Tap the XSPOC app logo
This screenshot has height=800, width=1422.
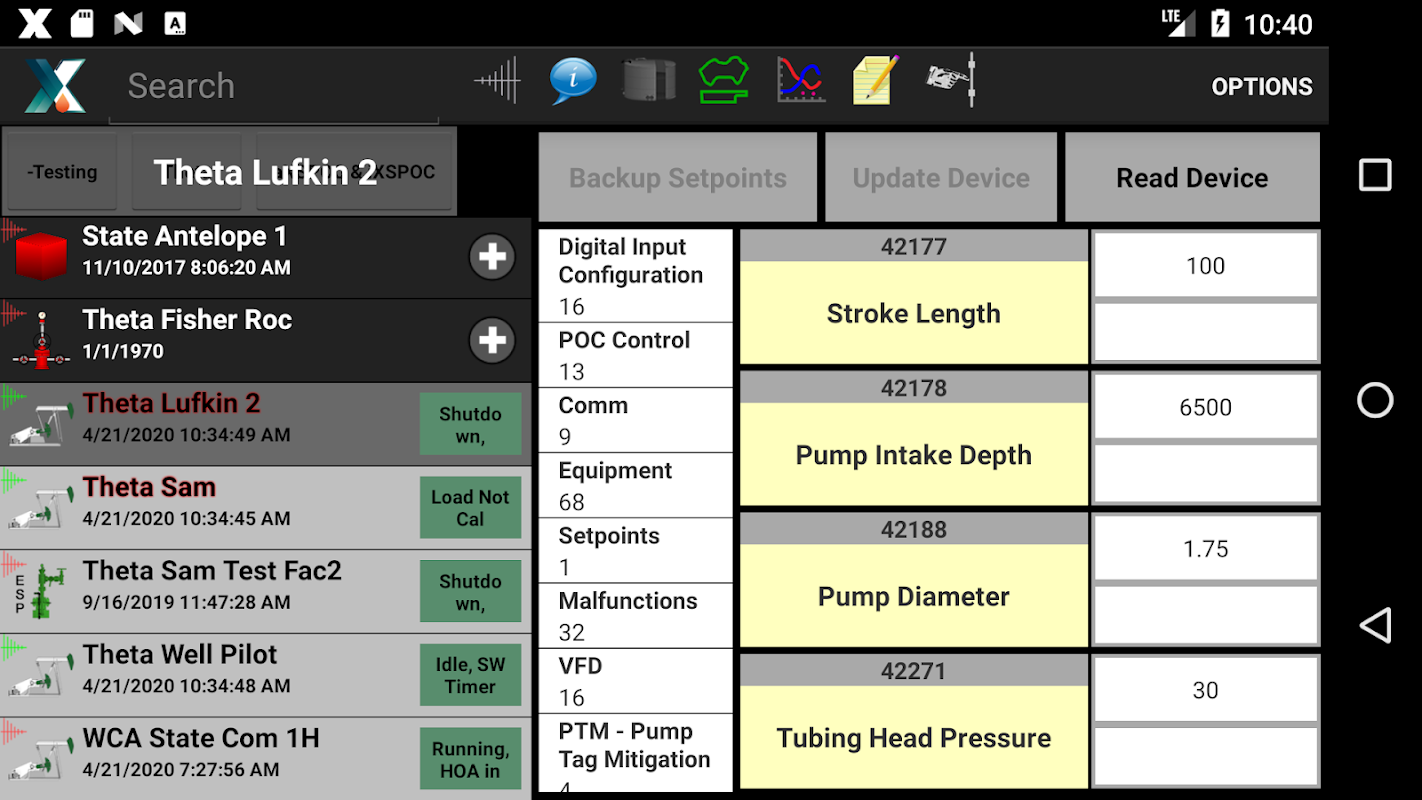pos(55,85)
